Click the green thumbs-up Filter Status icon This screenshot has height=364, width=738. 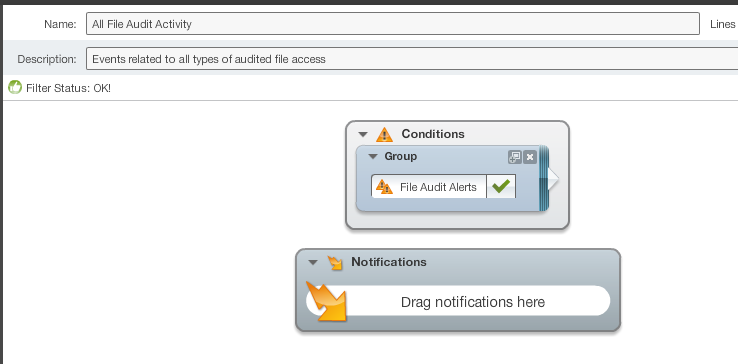coord(15,87)
